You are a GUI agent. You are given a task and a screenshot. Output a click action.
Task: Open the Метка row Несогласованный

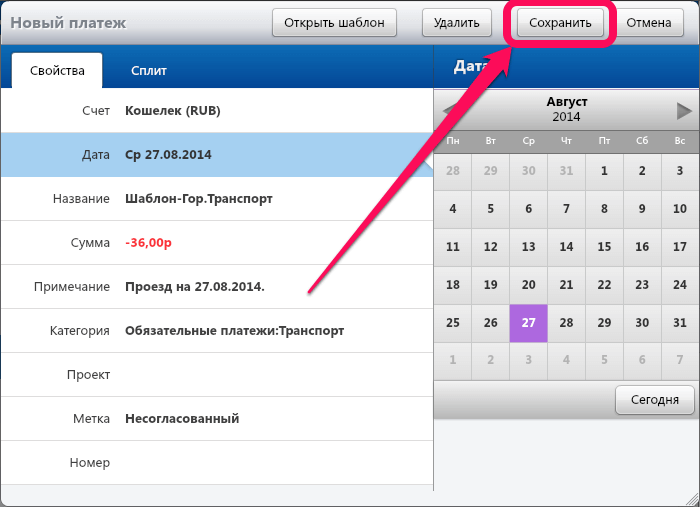tap(217, 419)
